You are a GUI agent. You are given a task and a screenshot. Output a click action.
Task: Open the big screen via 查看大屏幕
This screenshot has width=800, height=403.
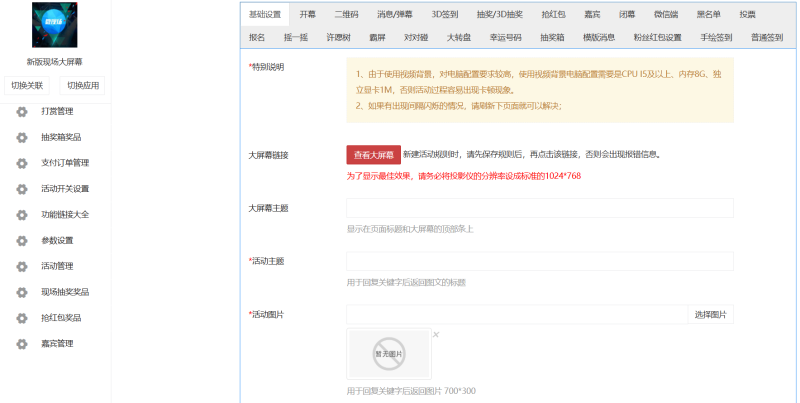coord(373,155)
